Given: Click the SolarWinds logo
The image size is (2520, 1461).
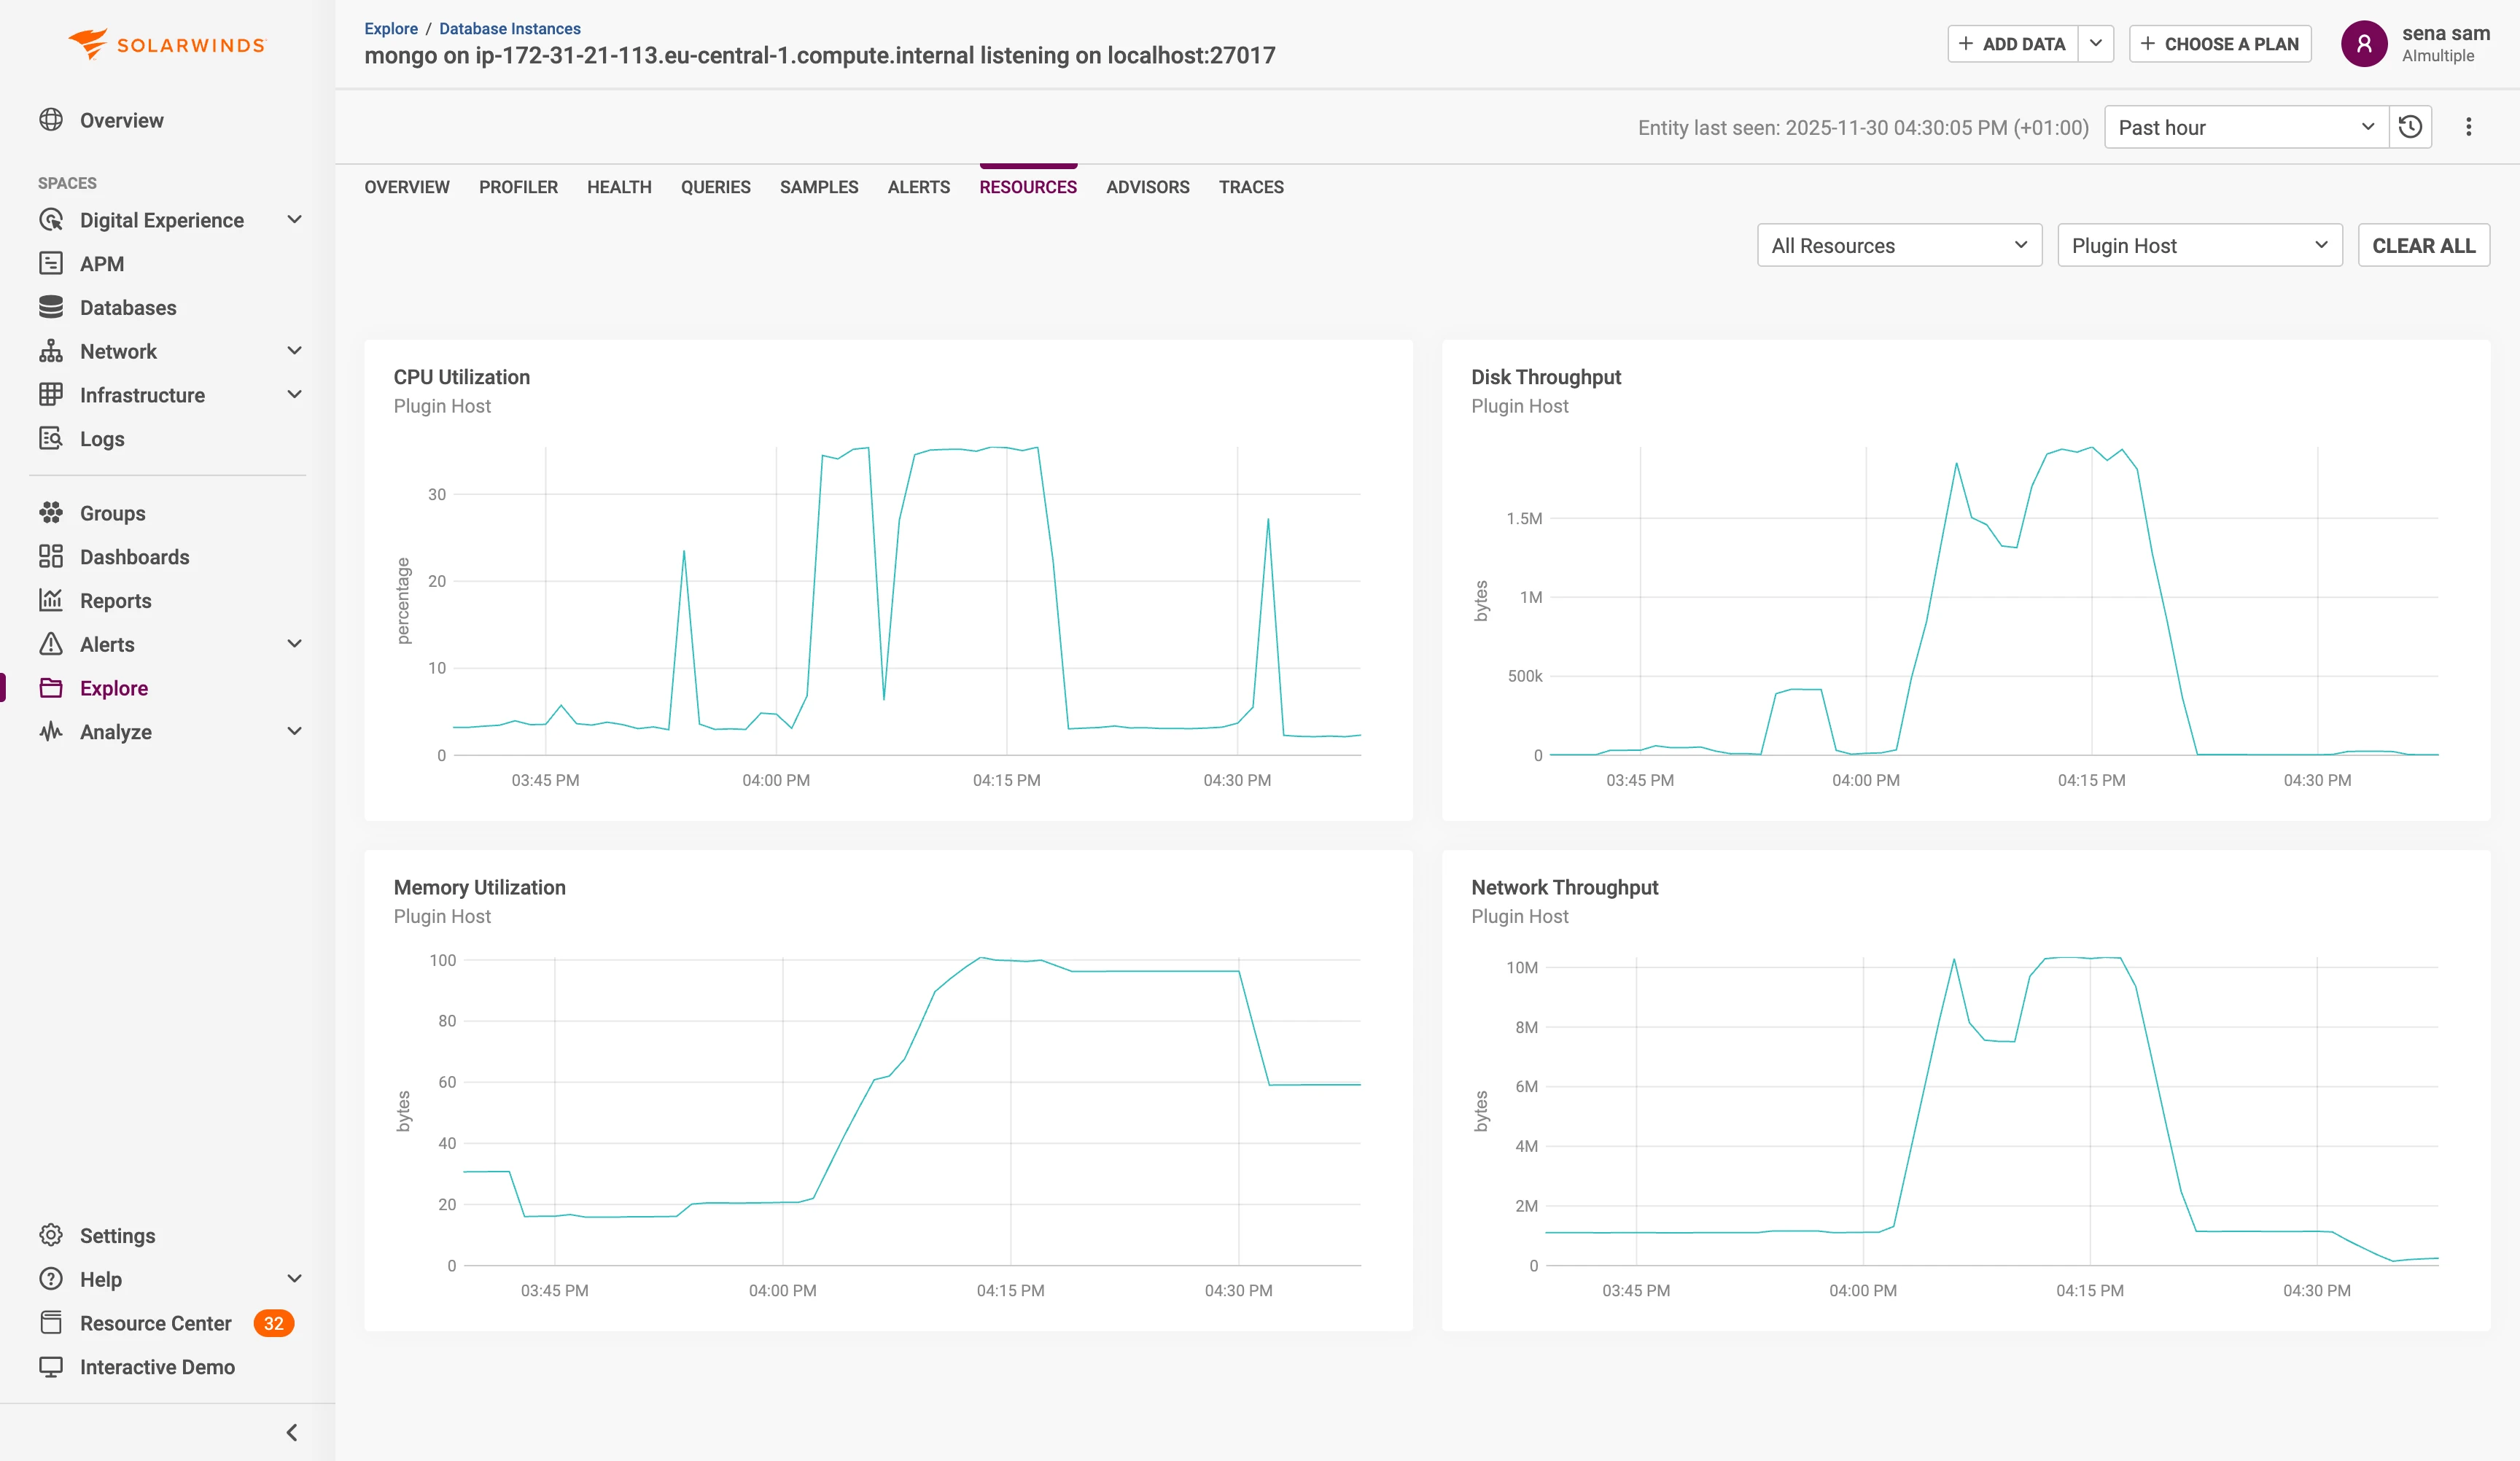Looking at the screenshot, I should [167, 44].
